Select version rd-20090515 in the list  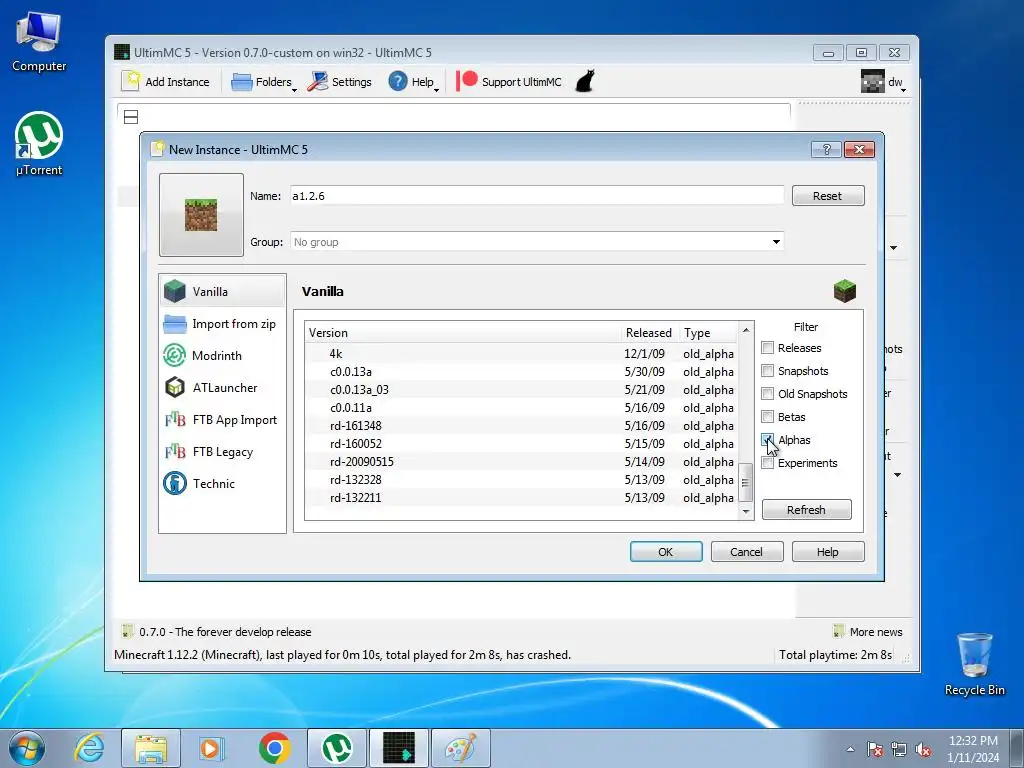(x=522, y=462)
